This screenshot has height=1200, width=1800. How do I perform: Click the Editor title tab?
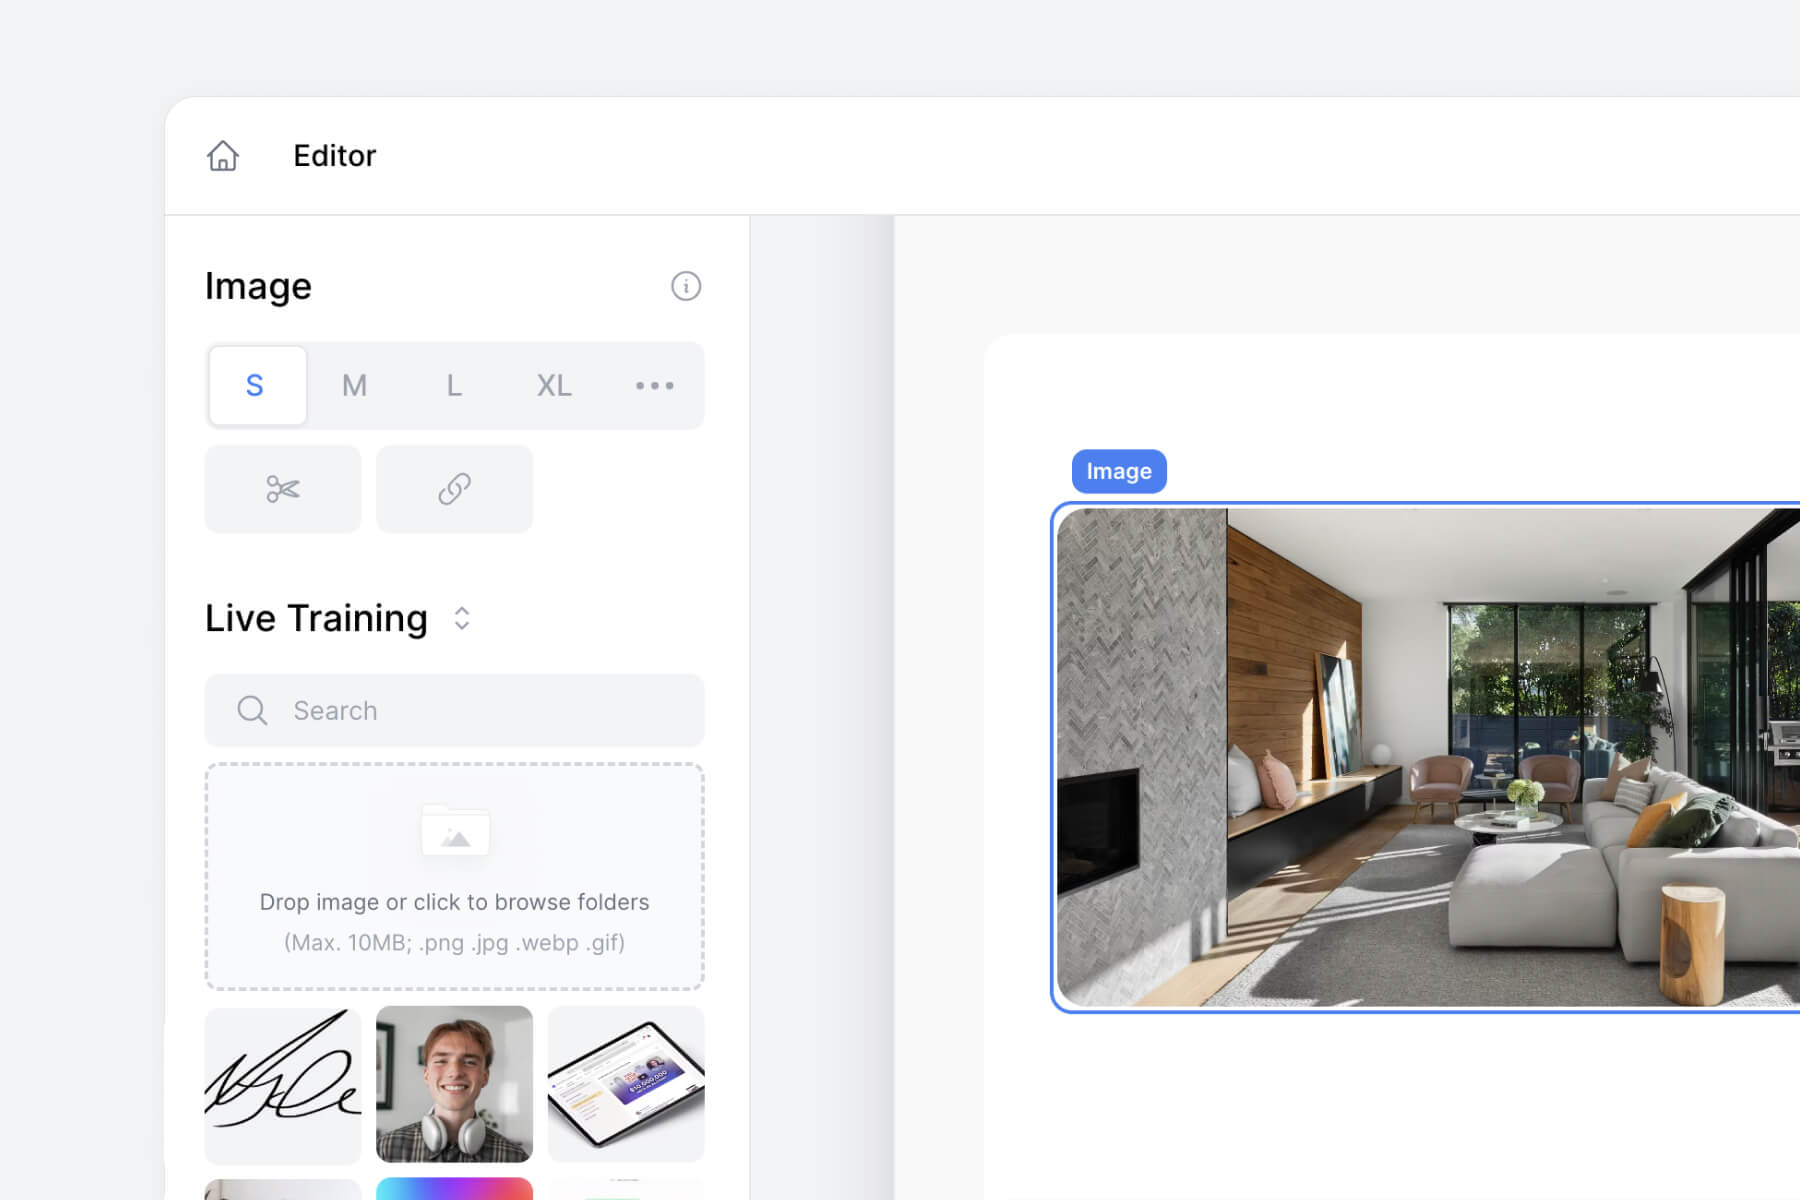coord(334,156)
